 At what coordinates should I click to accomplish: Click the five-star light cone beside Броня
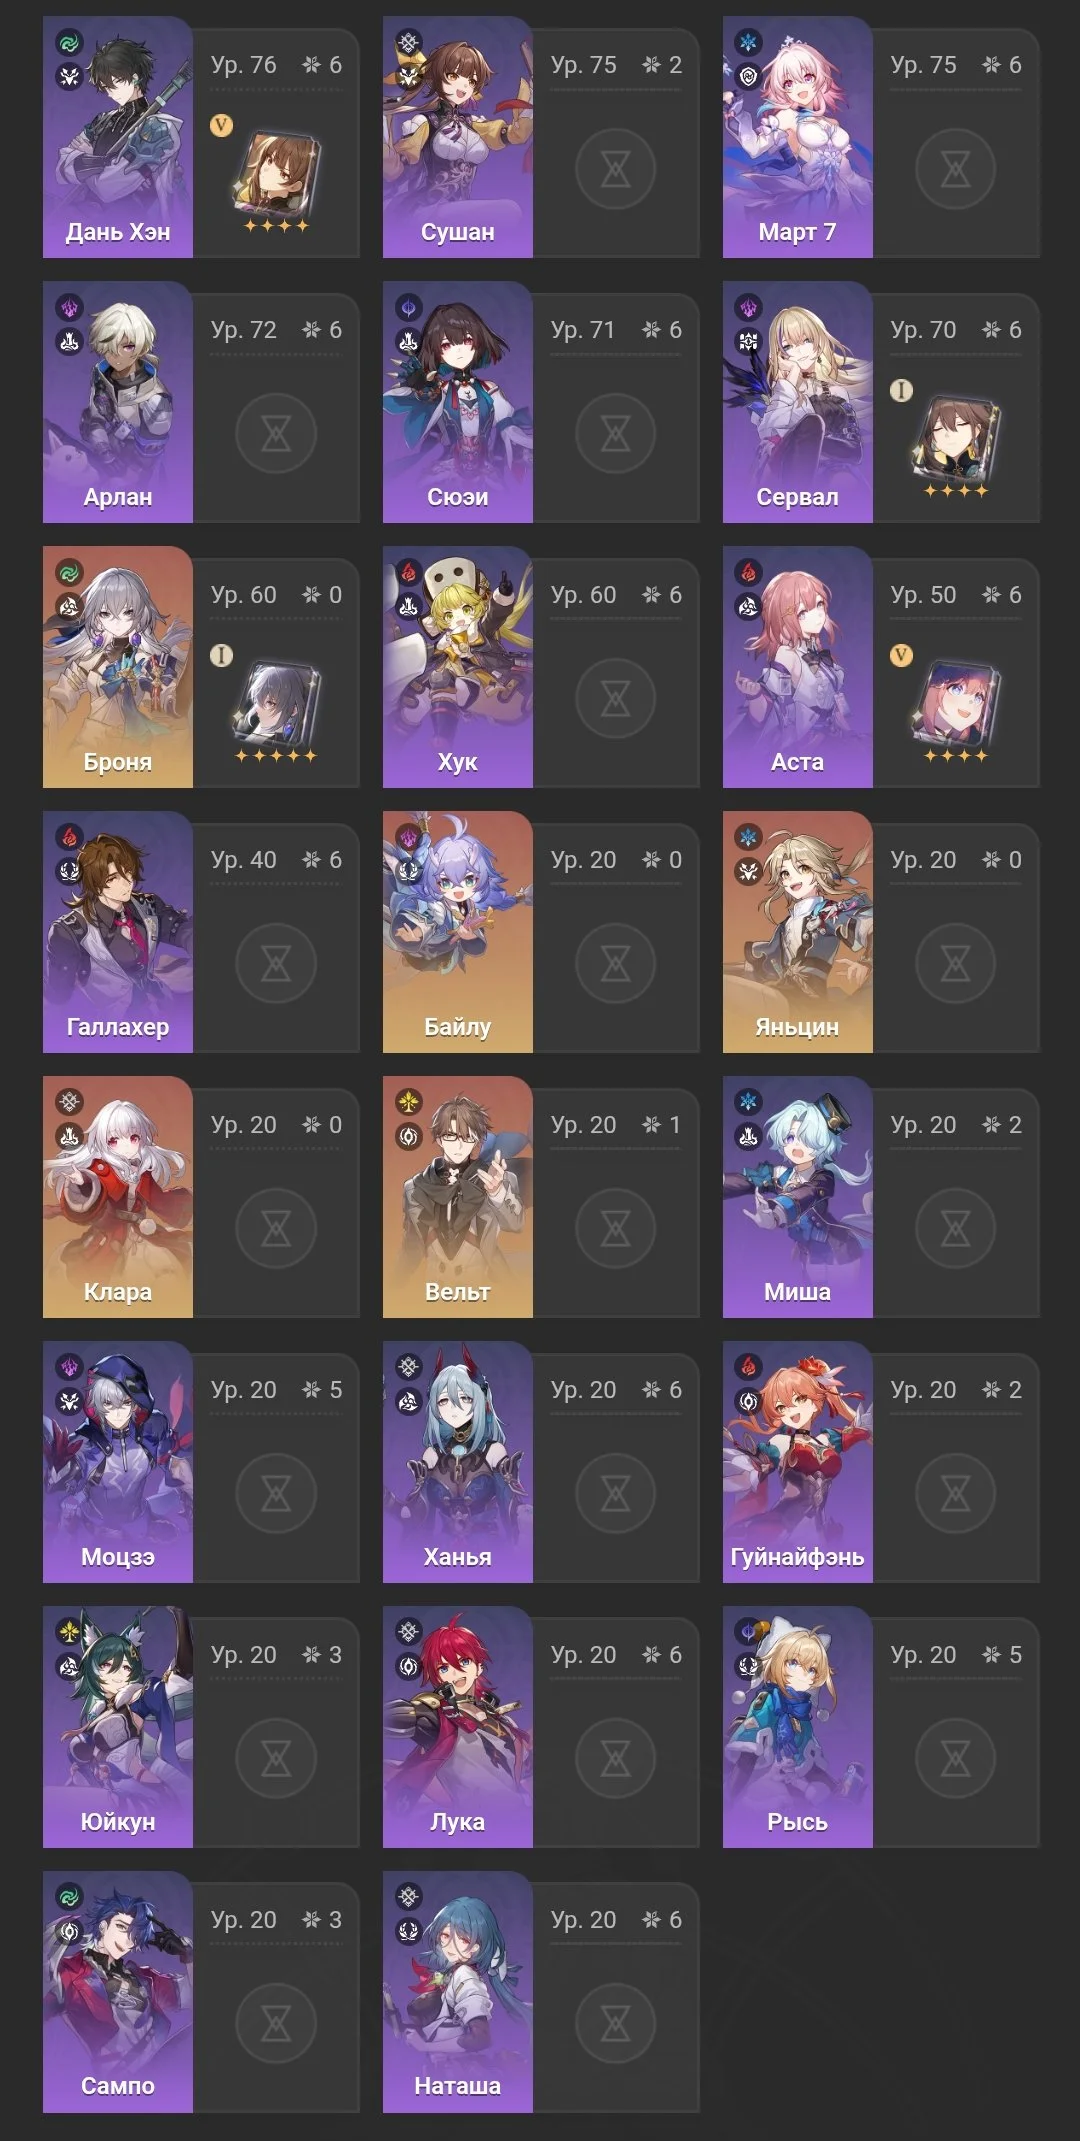[275, 704]
